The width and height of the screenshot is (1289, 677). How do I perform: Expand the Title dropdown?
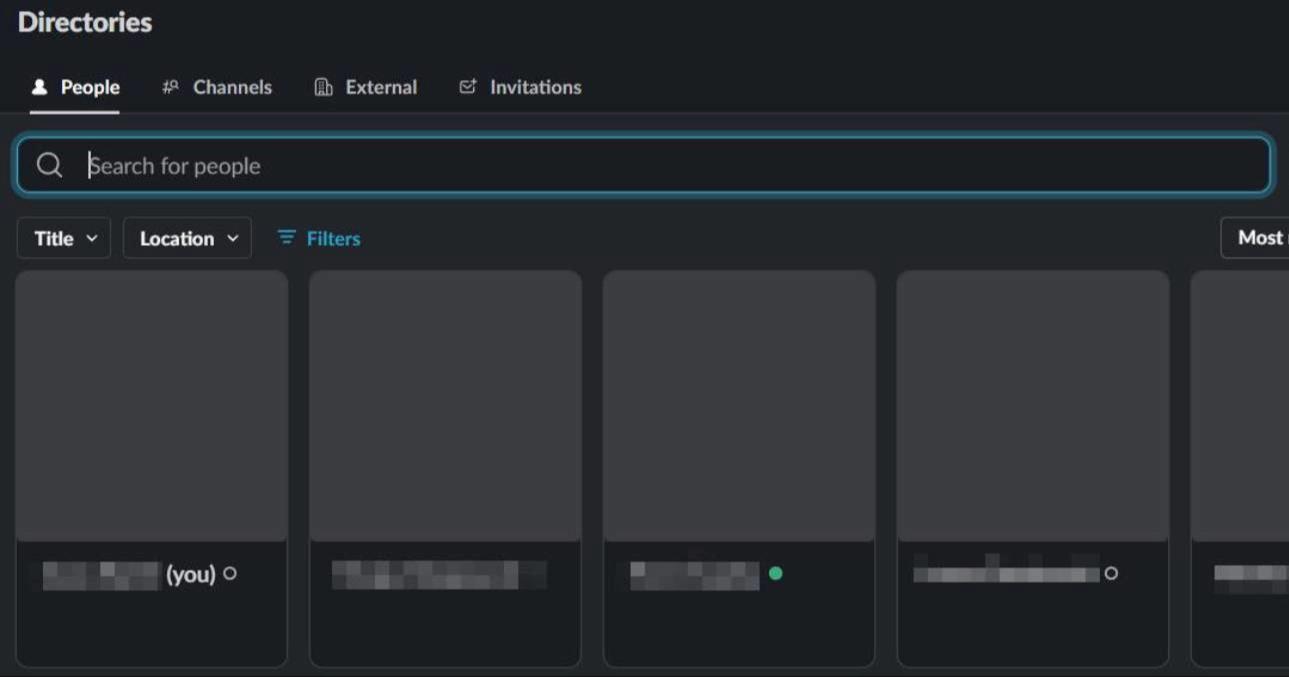click(x=64, y=238)
